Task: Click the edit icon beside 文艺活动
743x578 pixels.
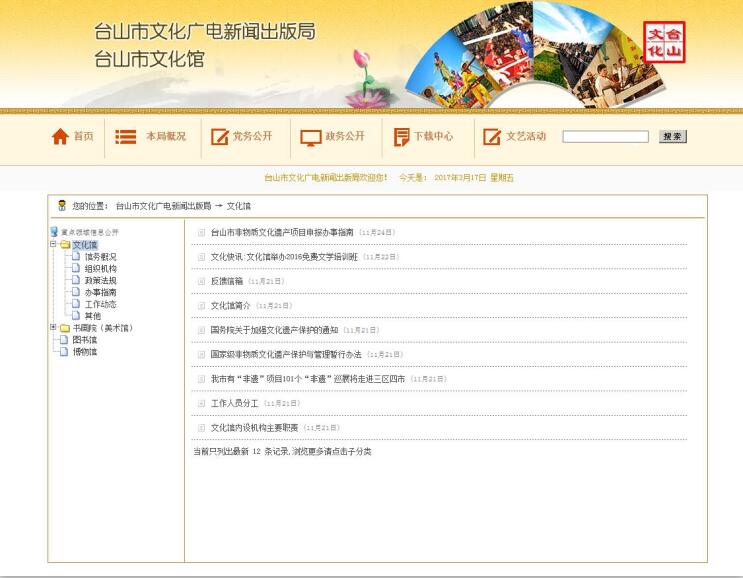Action: pyautogui.click(x=491, y=137)
